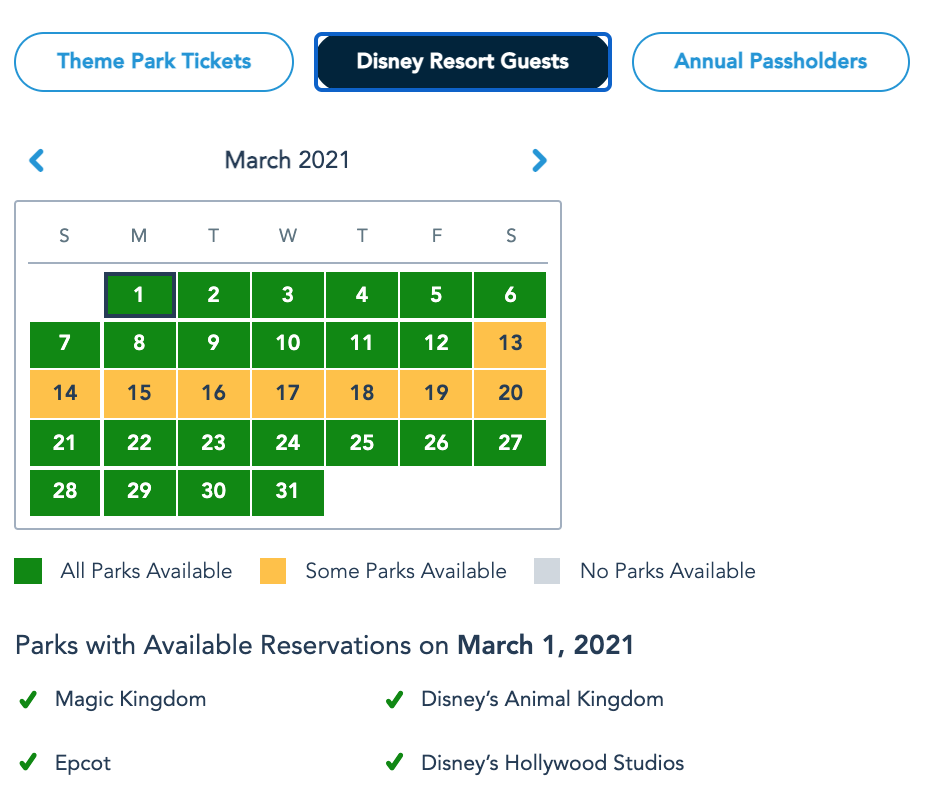Click the green checkmark beside Epcot
This screenshot has height=802, width=946.
click(28, 764)
